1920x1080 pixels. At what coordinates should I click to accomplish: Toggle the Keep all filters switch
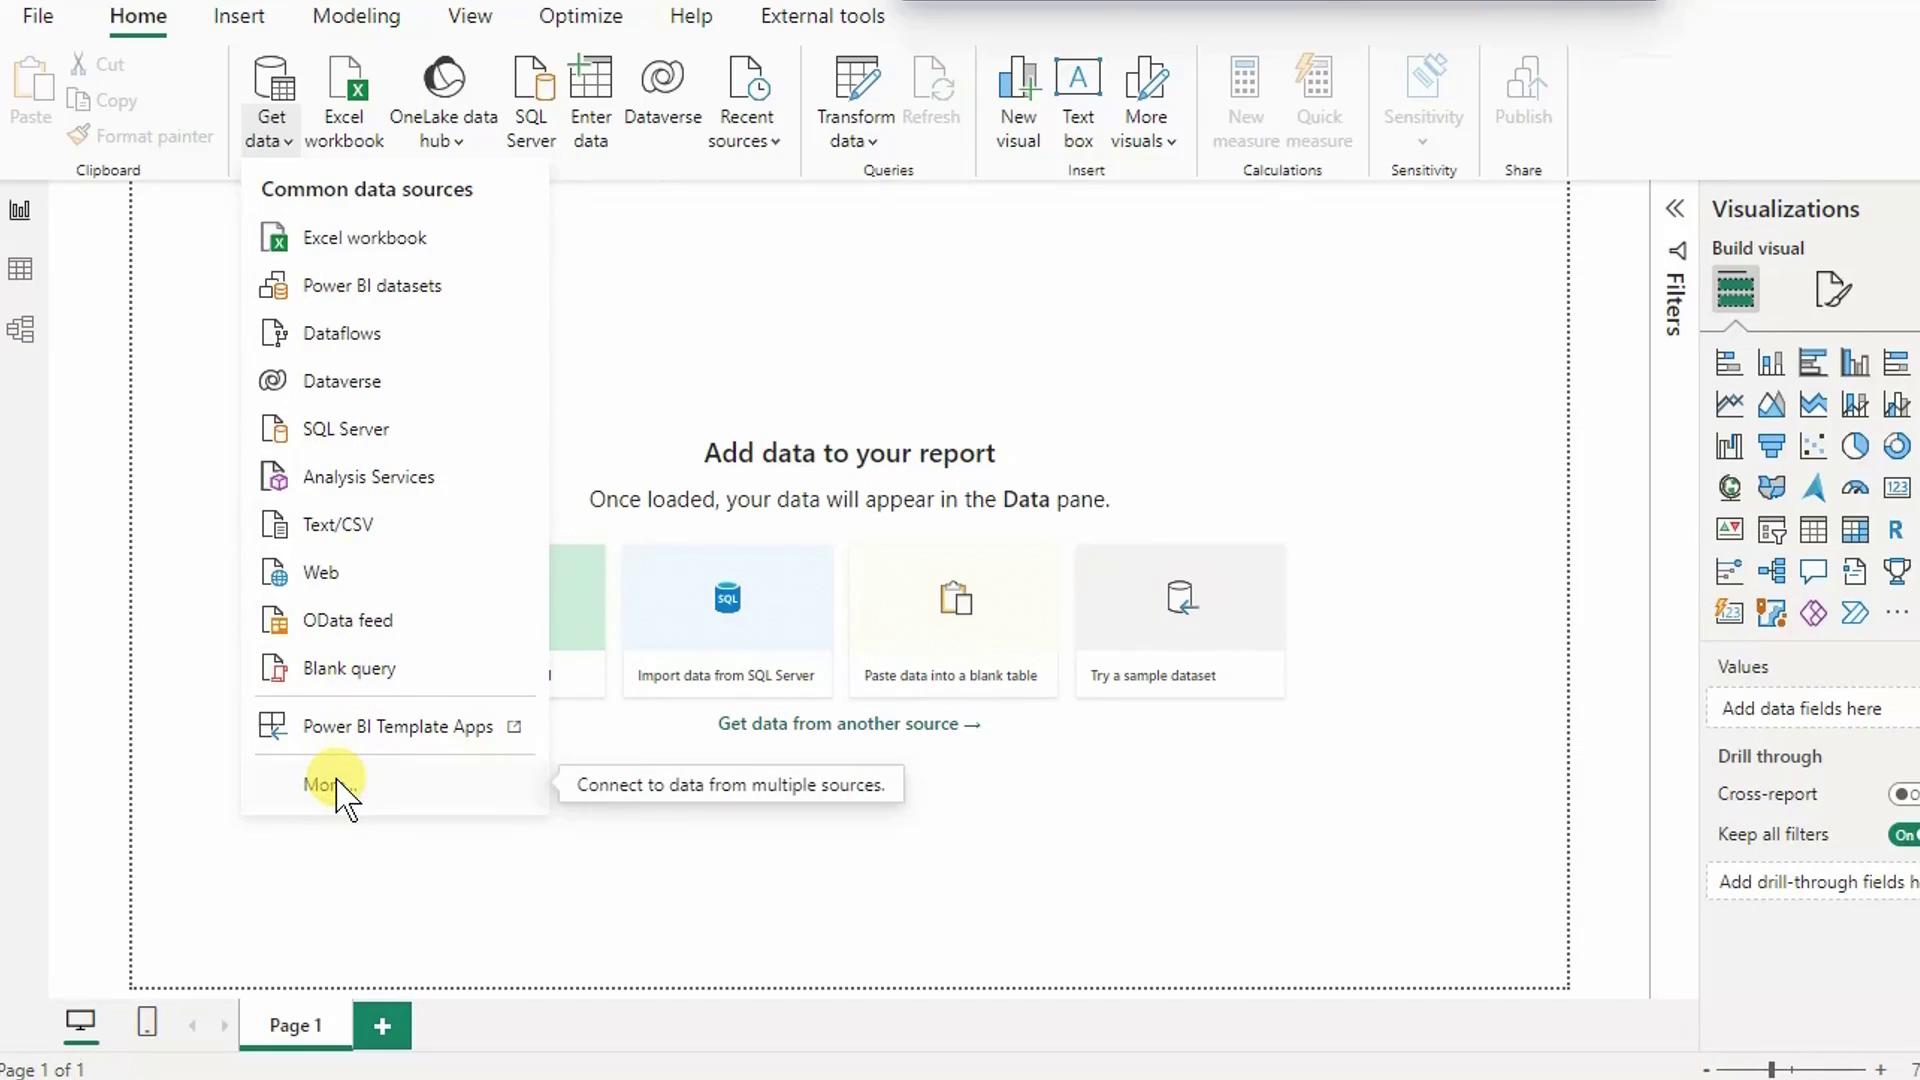point(1902,834)
